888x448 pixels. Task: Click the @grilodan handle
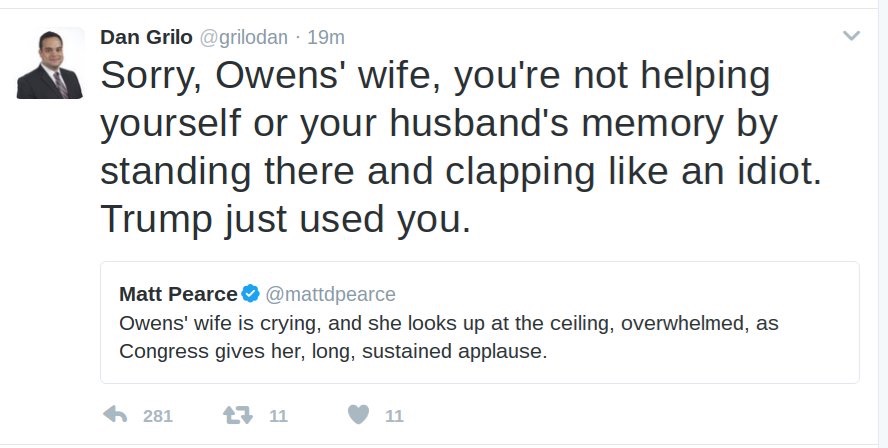click(243, 37)
